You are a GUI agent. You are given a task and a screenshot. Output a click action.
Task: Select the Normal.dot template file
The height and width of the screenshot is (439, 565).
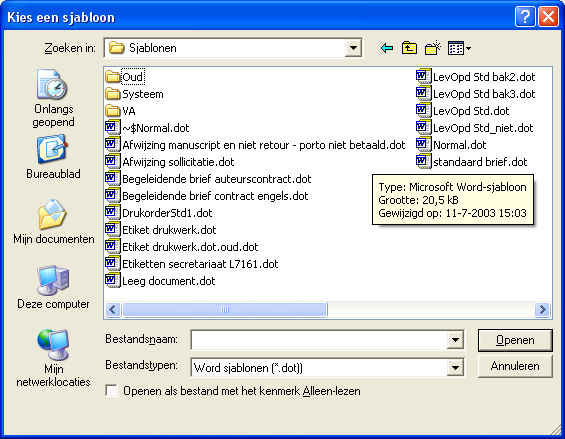pos(451,145)
